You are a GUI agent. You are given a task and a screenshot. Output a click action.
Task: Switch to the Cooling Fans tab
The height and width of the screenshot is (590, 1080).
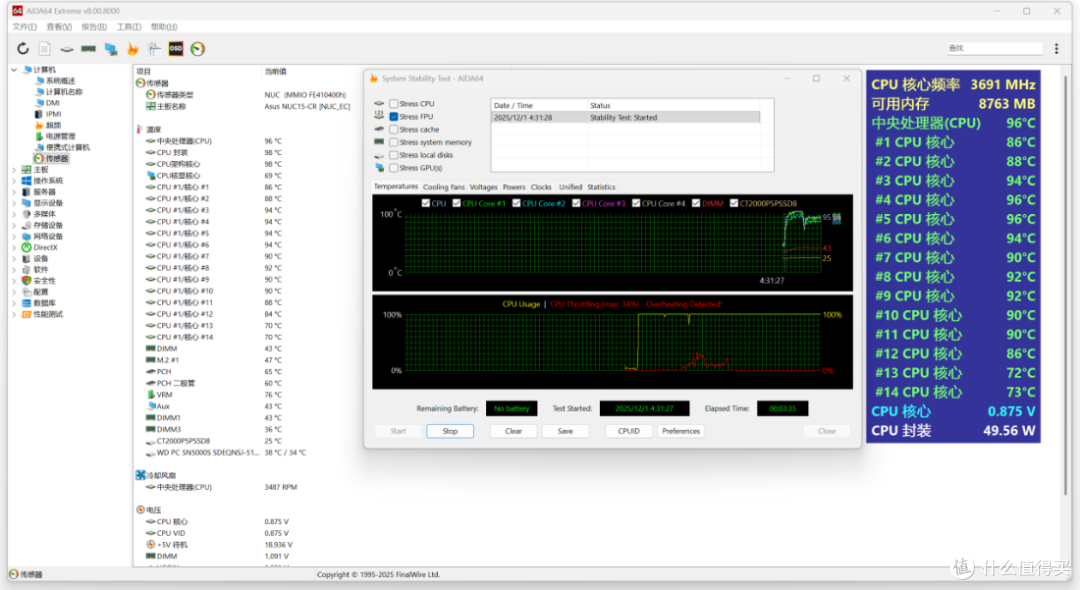pyautogui.click(x=444, y=187)
